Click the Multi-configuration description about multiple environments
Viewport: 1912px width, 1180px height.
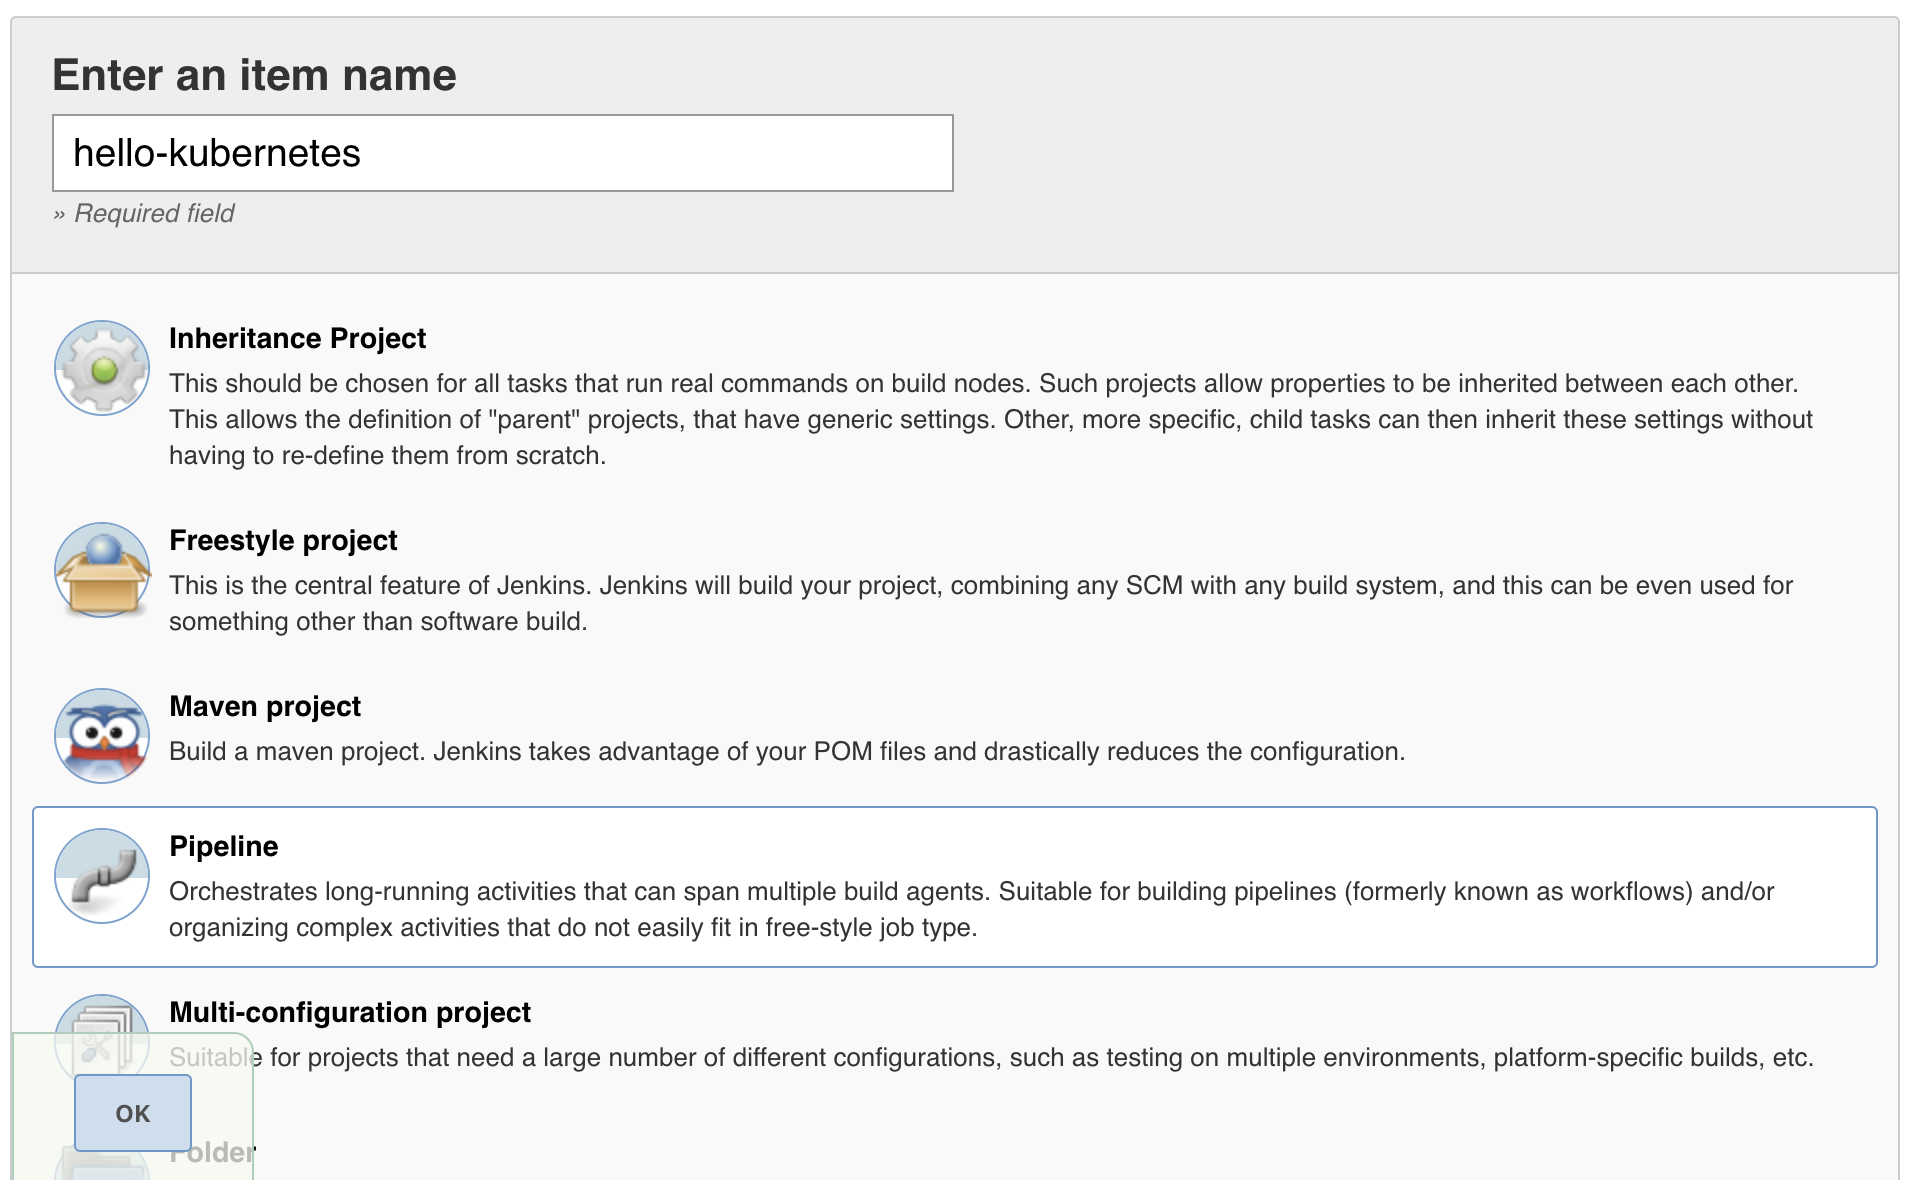991,1057
